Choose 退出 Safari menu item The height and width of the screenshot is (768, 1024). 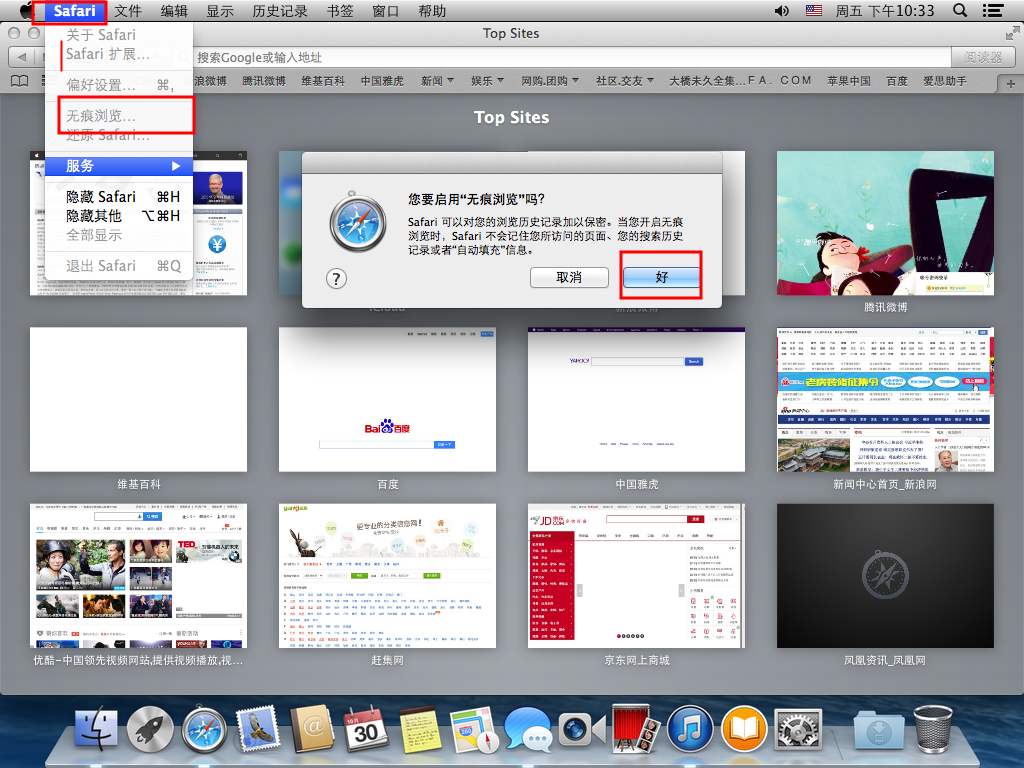[119, 266]
